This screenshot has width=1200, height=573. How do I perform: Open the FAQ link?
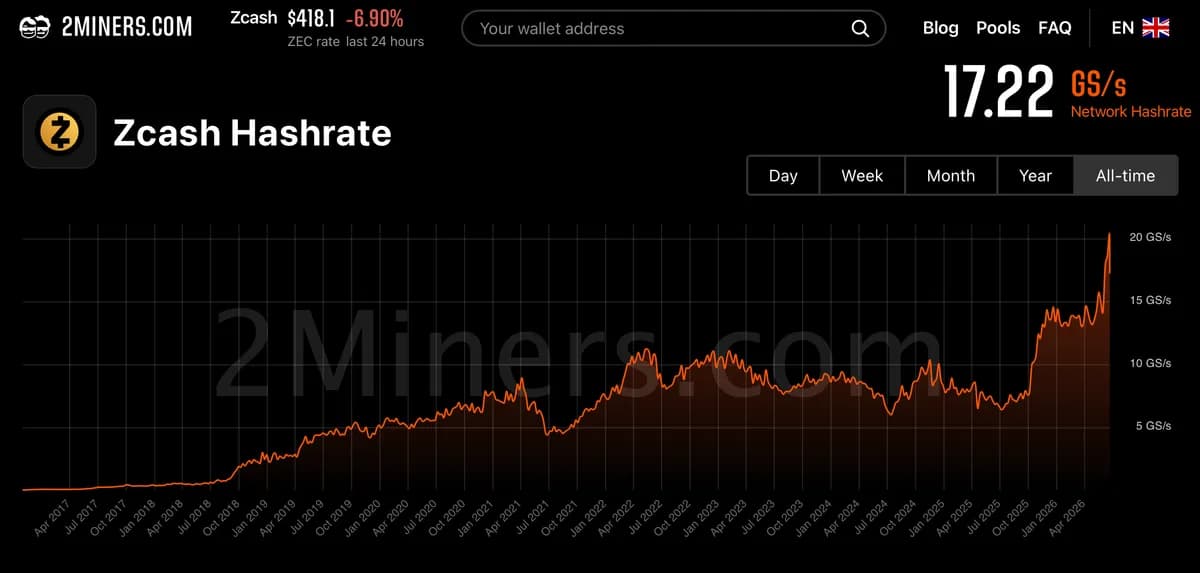coord(1055,28)
